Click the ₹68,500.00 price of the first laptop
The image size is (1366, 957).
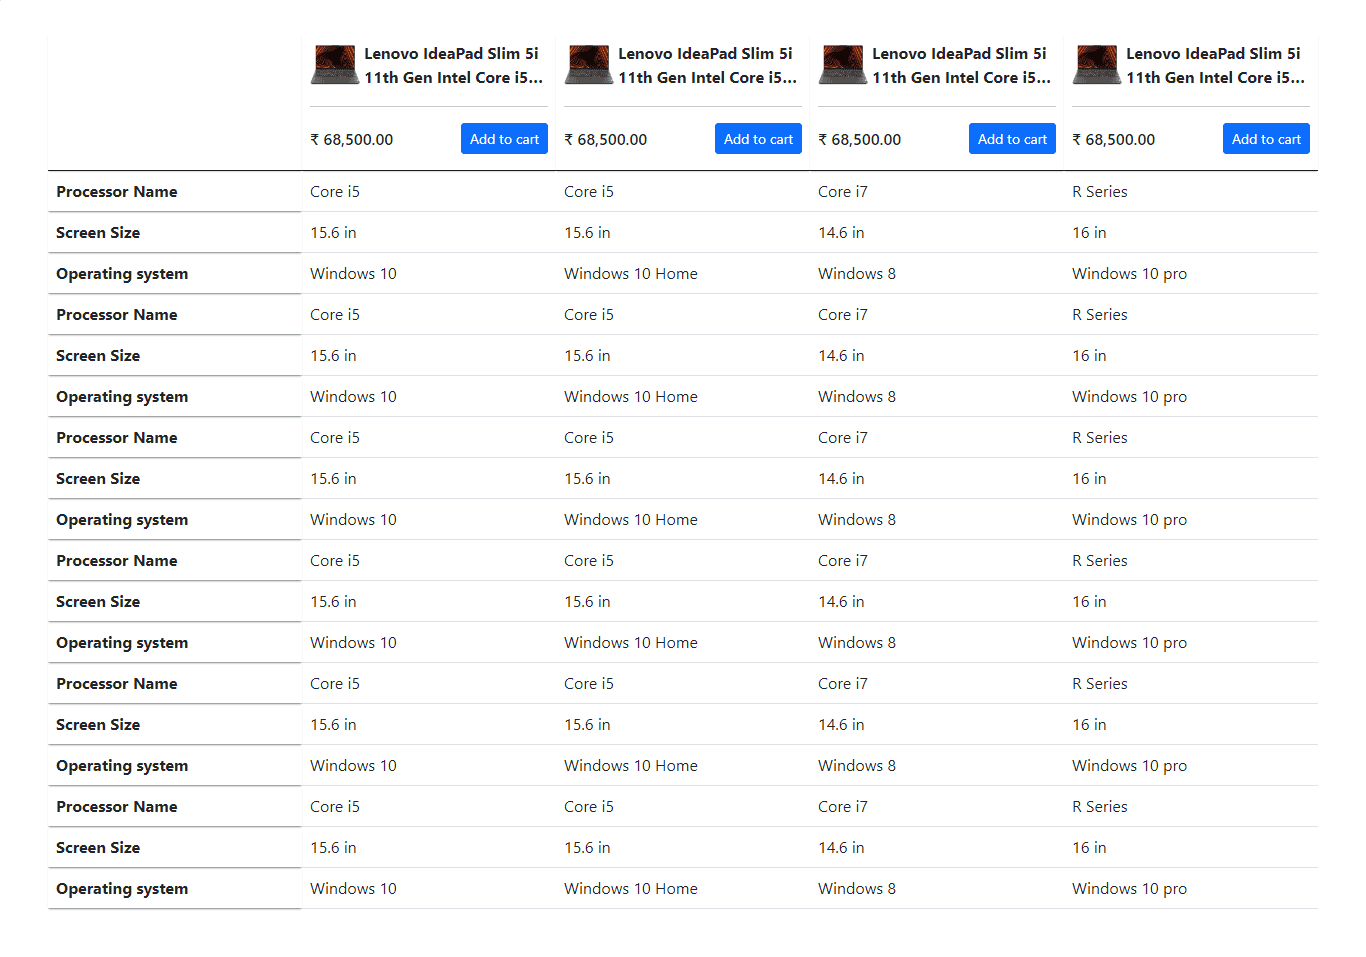(352, 140)
